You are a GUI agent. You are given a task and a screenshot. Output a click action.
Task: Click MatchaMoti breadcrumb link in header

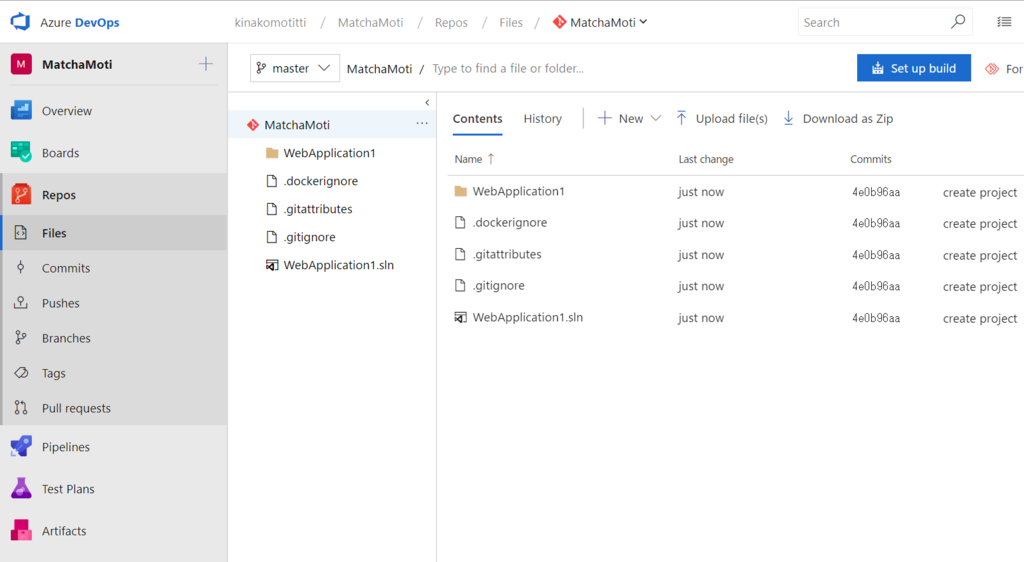coord(370,22)
